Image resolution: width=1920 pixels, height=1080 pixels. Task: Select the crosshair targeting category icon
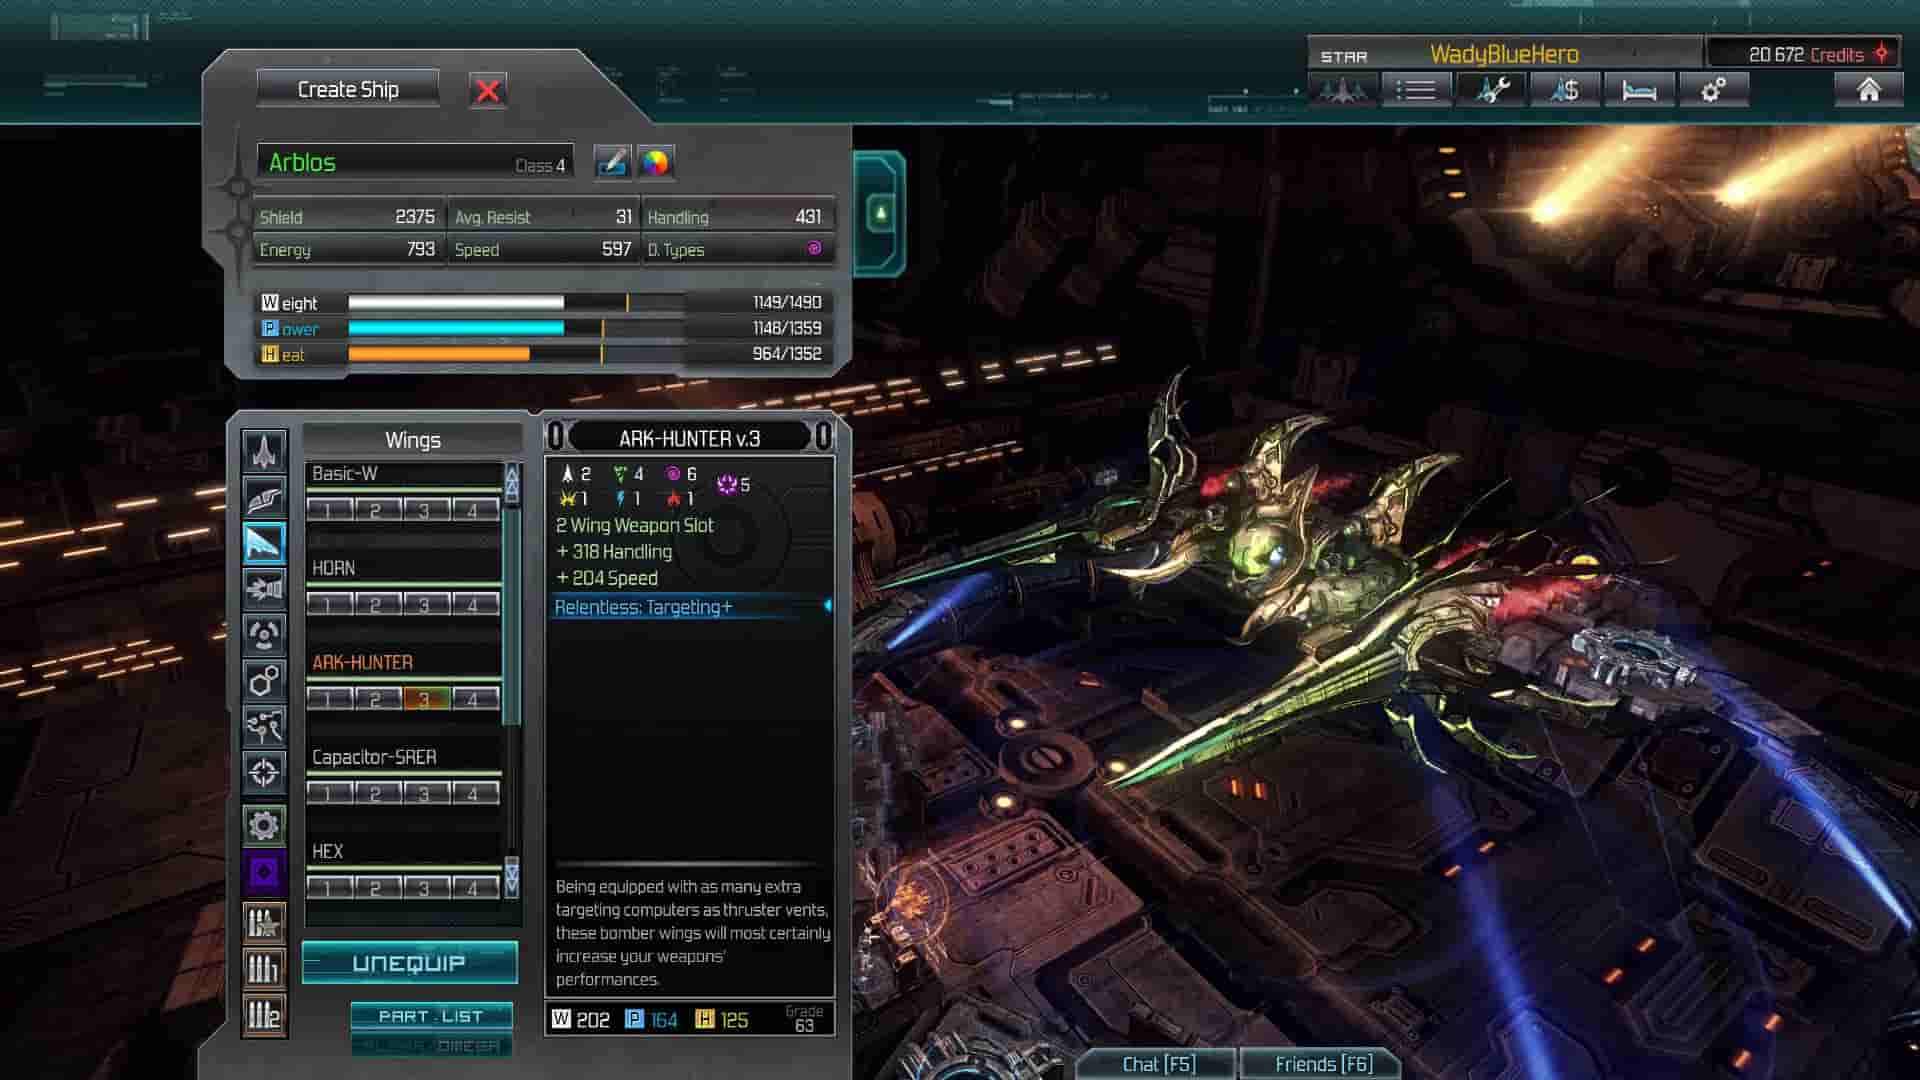click(x=264, y=773)
